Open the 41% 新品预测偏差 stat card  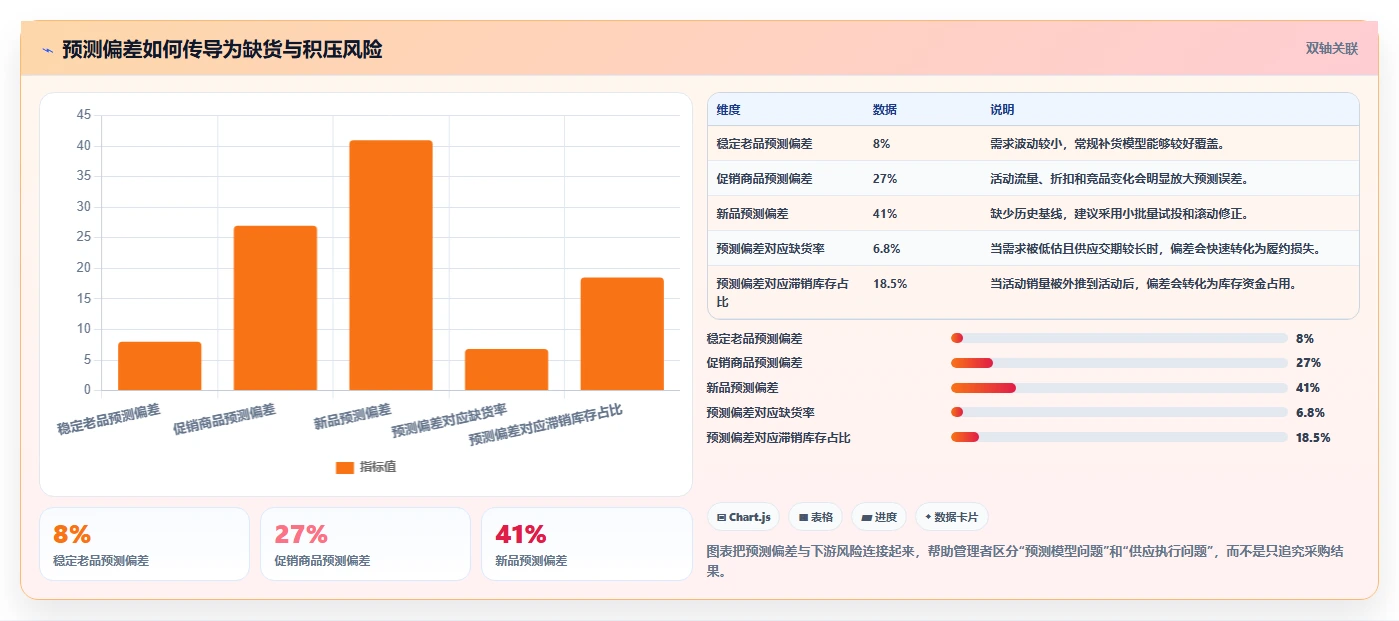click(x=586, y=544)
